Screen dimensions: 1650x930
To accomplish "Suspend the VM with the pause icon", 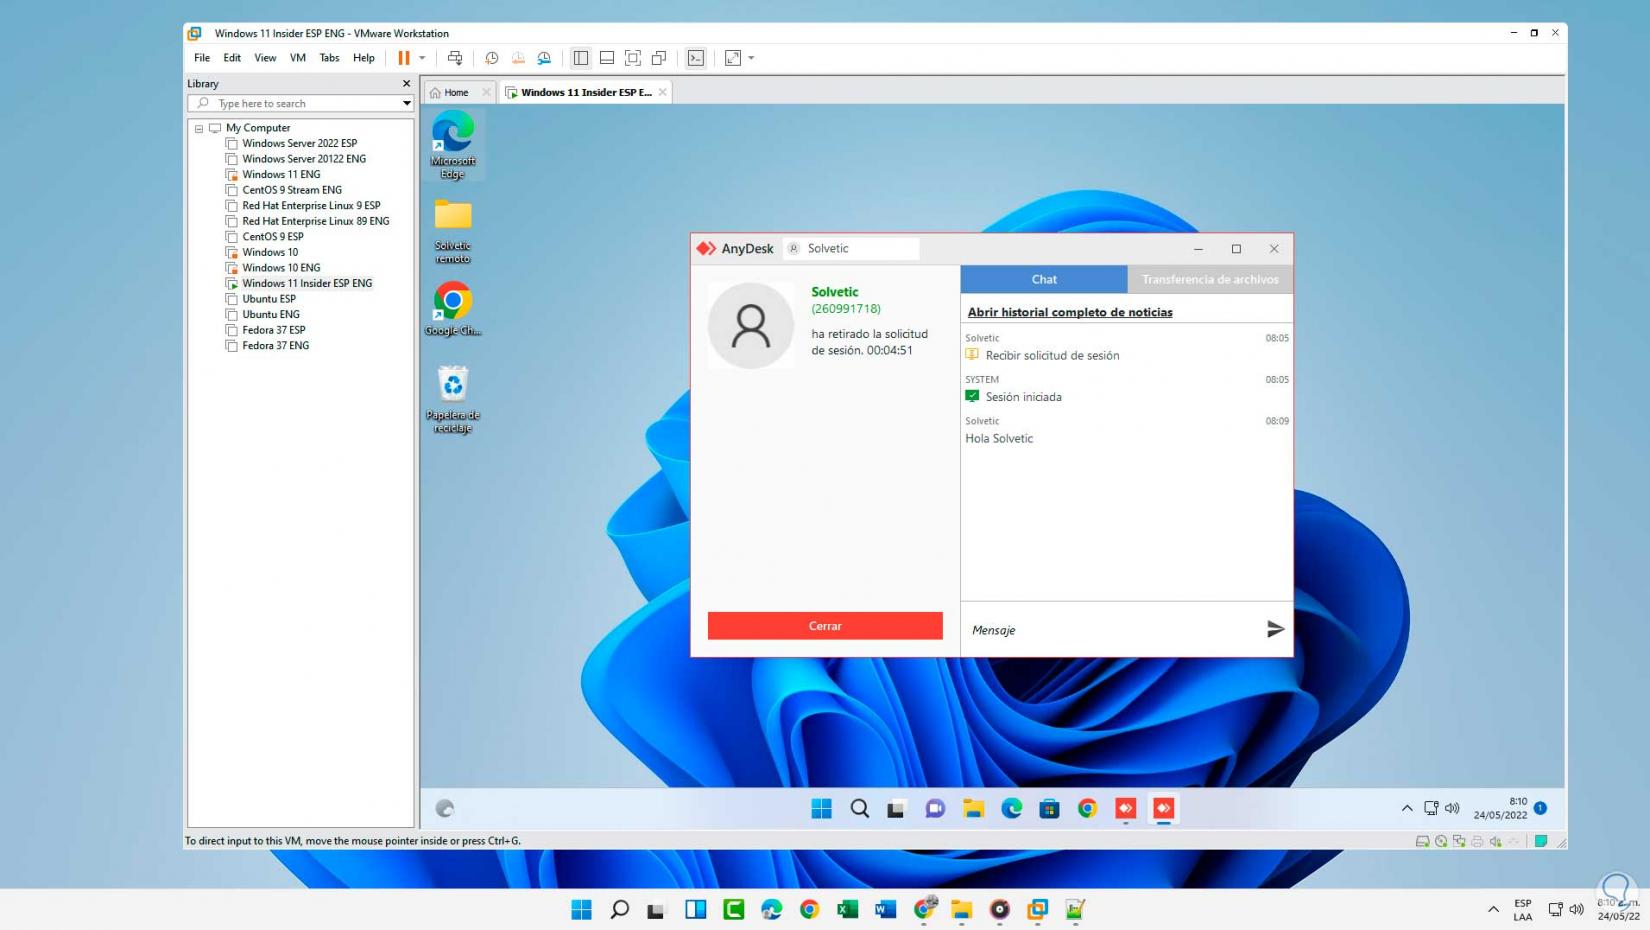I will coord(404,58).
